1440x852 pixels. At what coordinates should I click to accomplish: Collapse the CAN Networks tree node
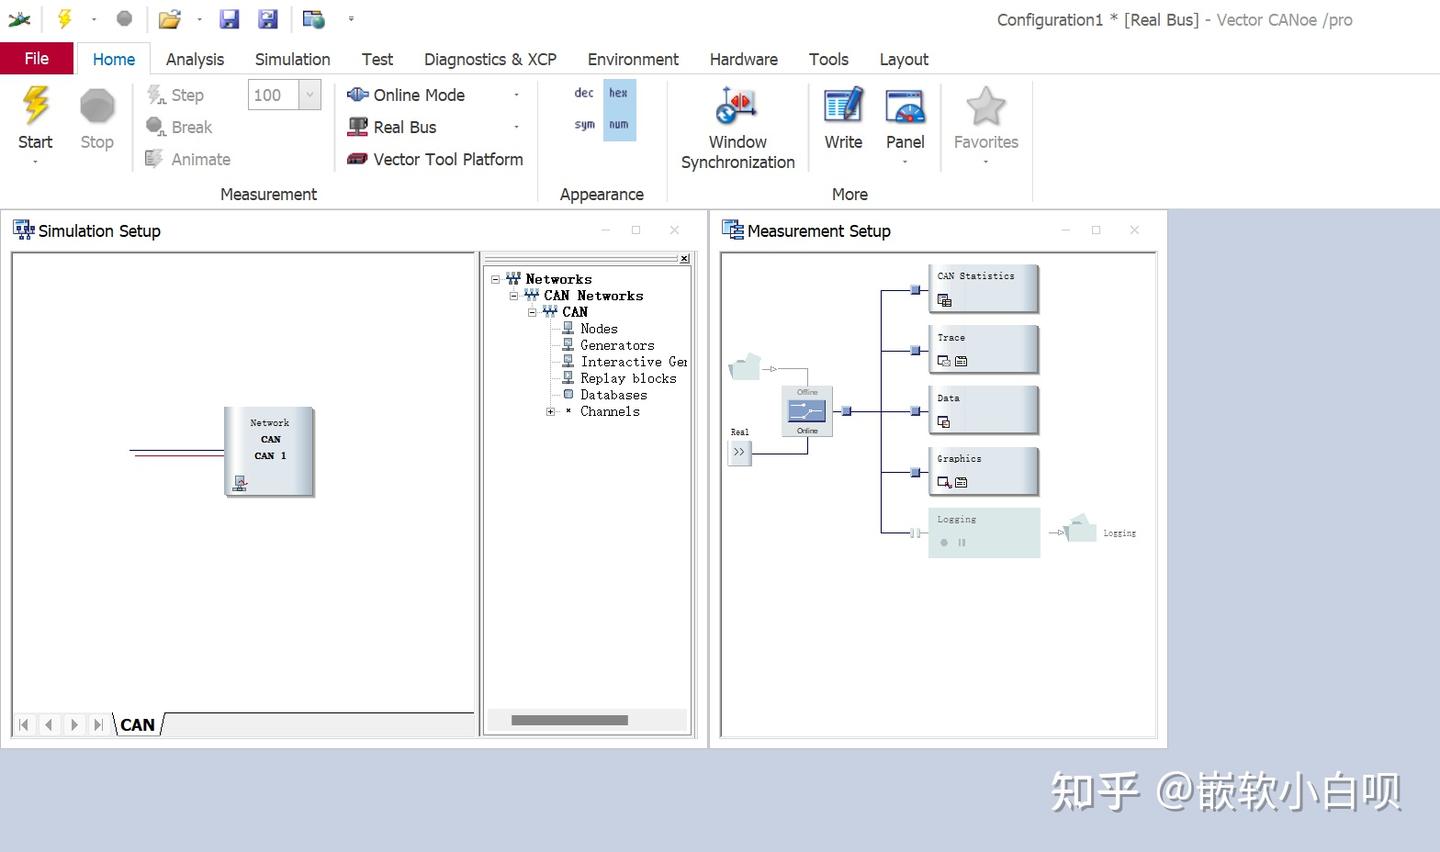tap(514, 296)
